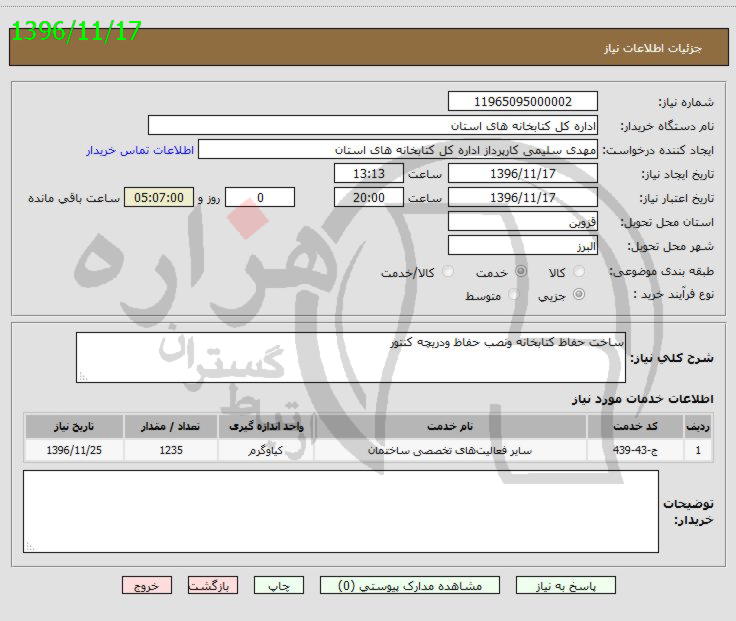This screenshot has height=621, width=736.
Task: Select the کالا category radio button
Action: click(x=580, y=271)
